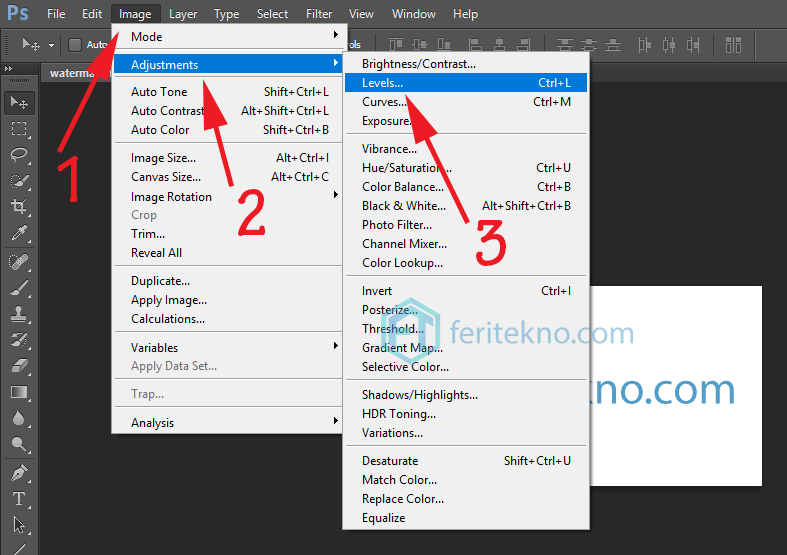The height and width of the screenshot is (555, 787).
Task: Click align left edges icon
Action: click(x=475, y=45)
